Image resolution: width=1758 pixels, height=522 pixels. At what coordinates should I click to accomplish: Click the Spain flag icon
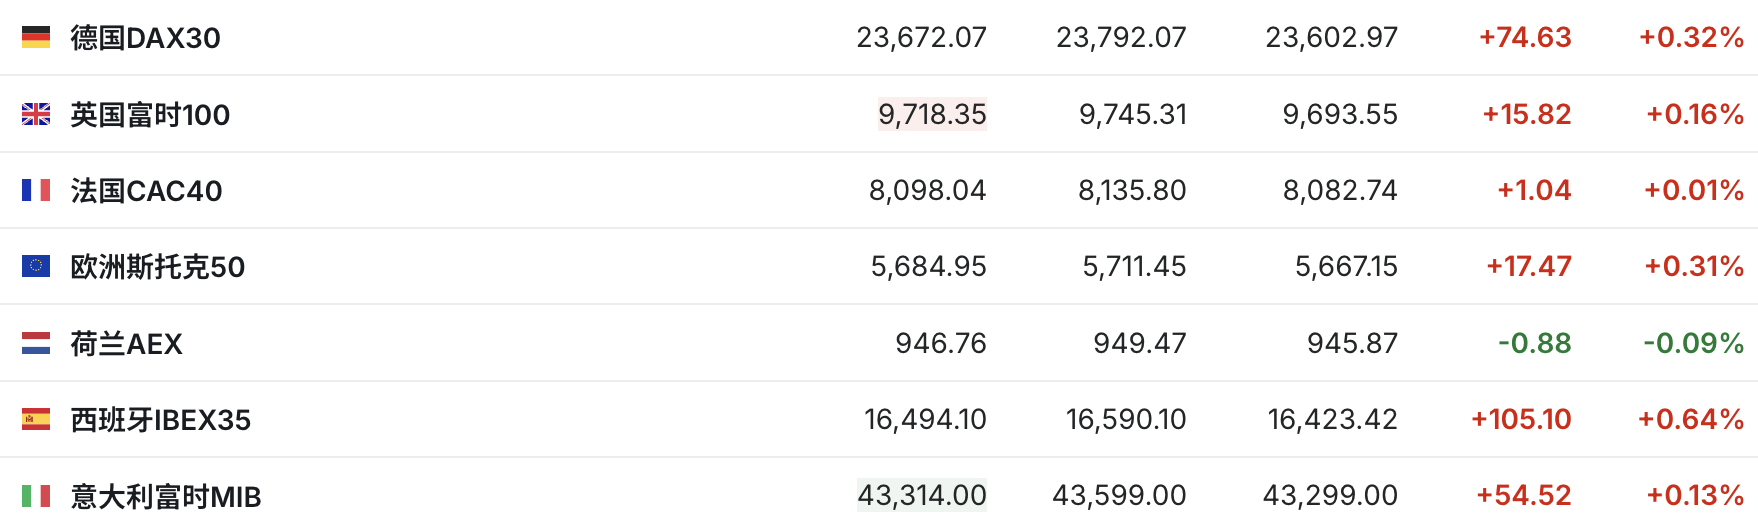[x=36, y=419]
